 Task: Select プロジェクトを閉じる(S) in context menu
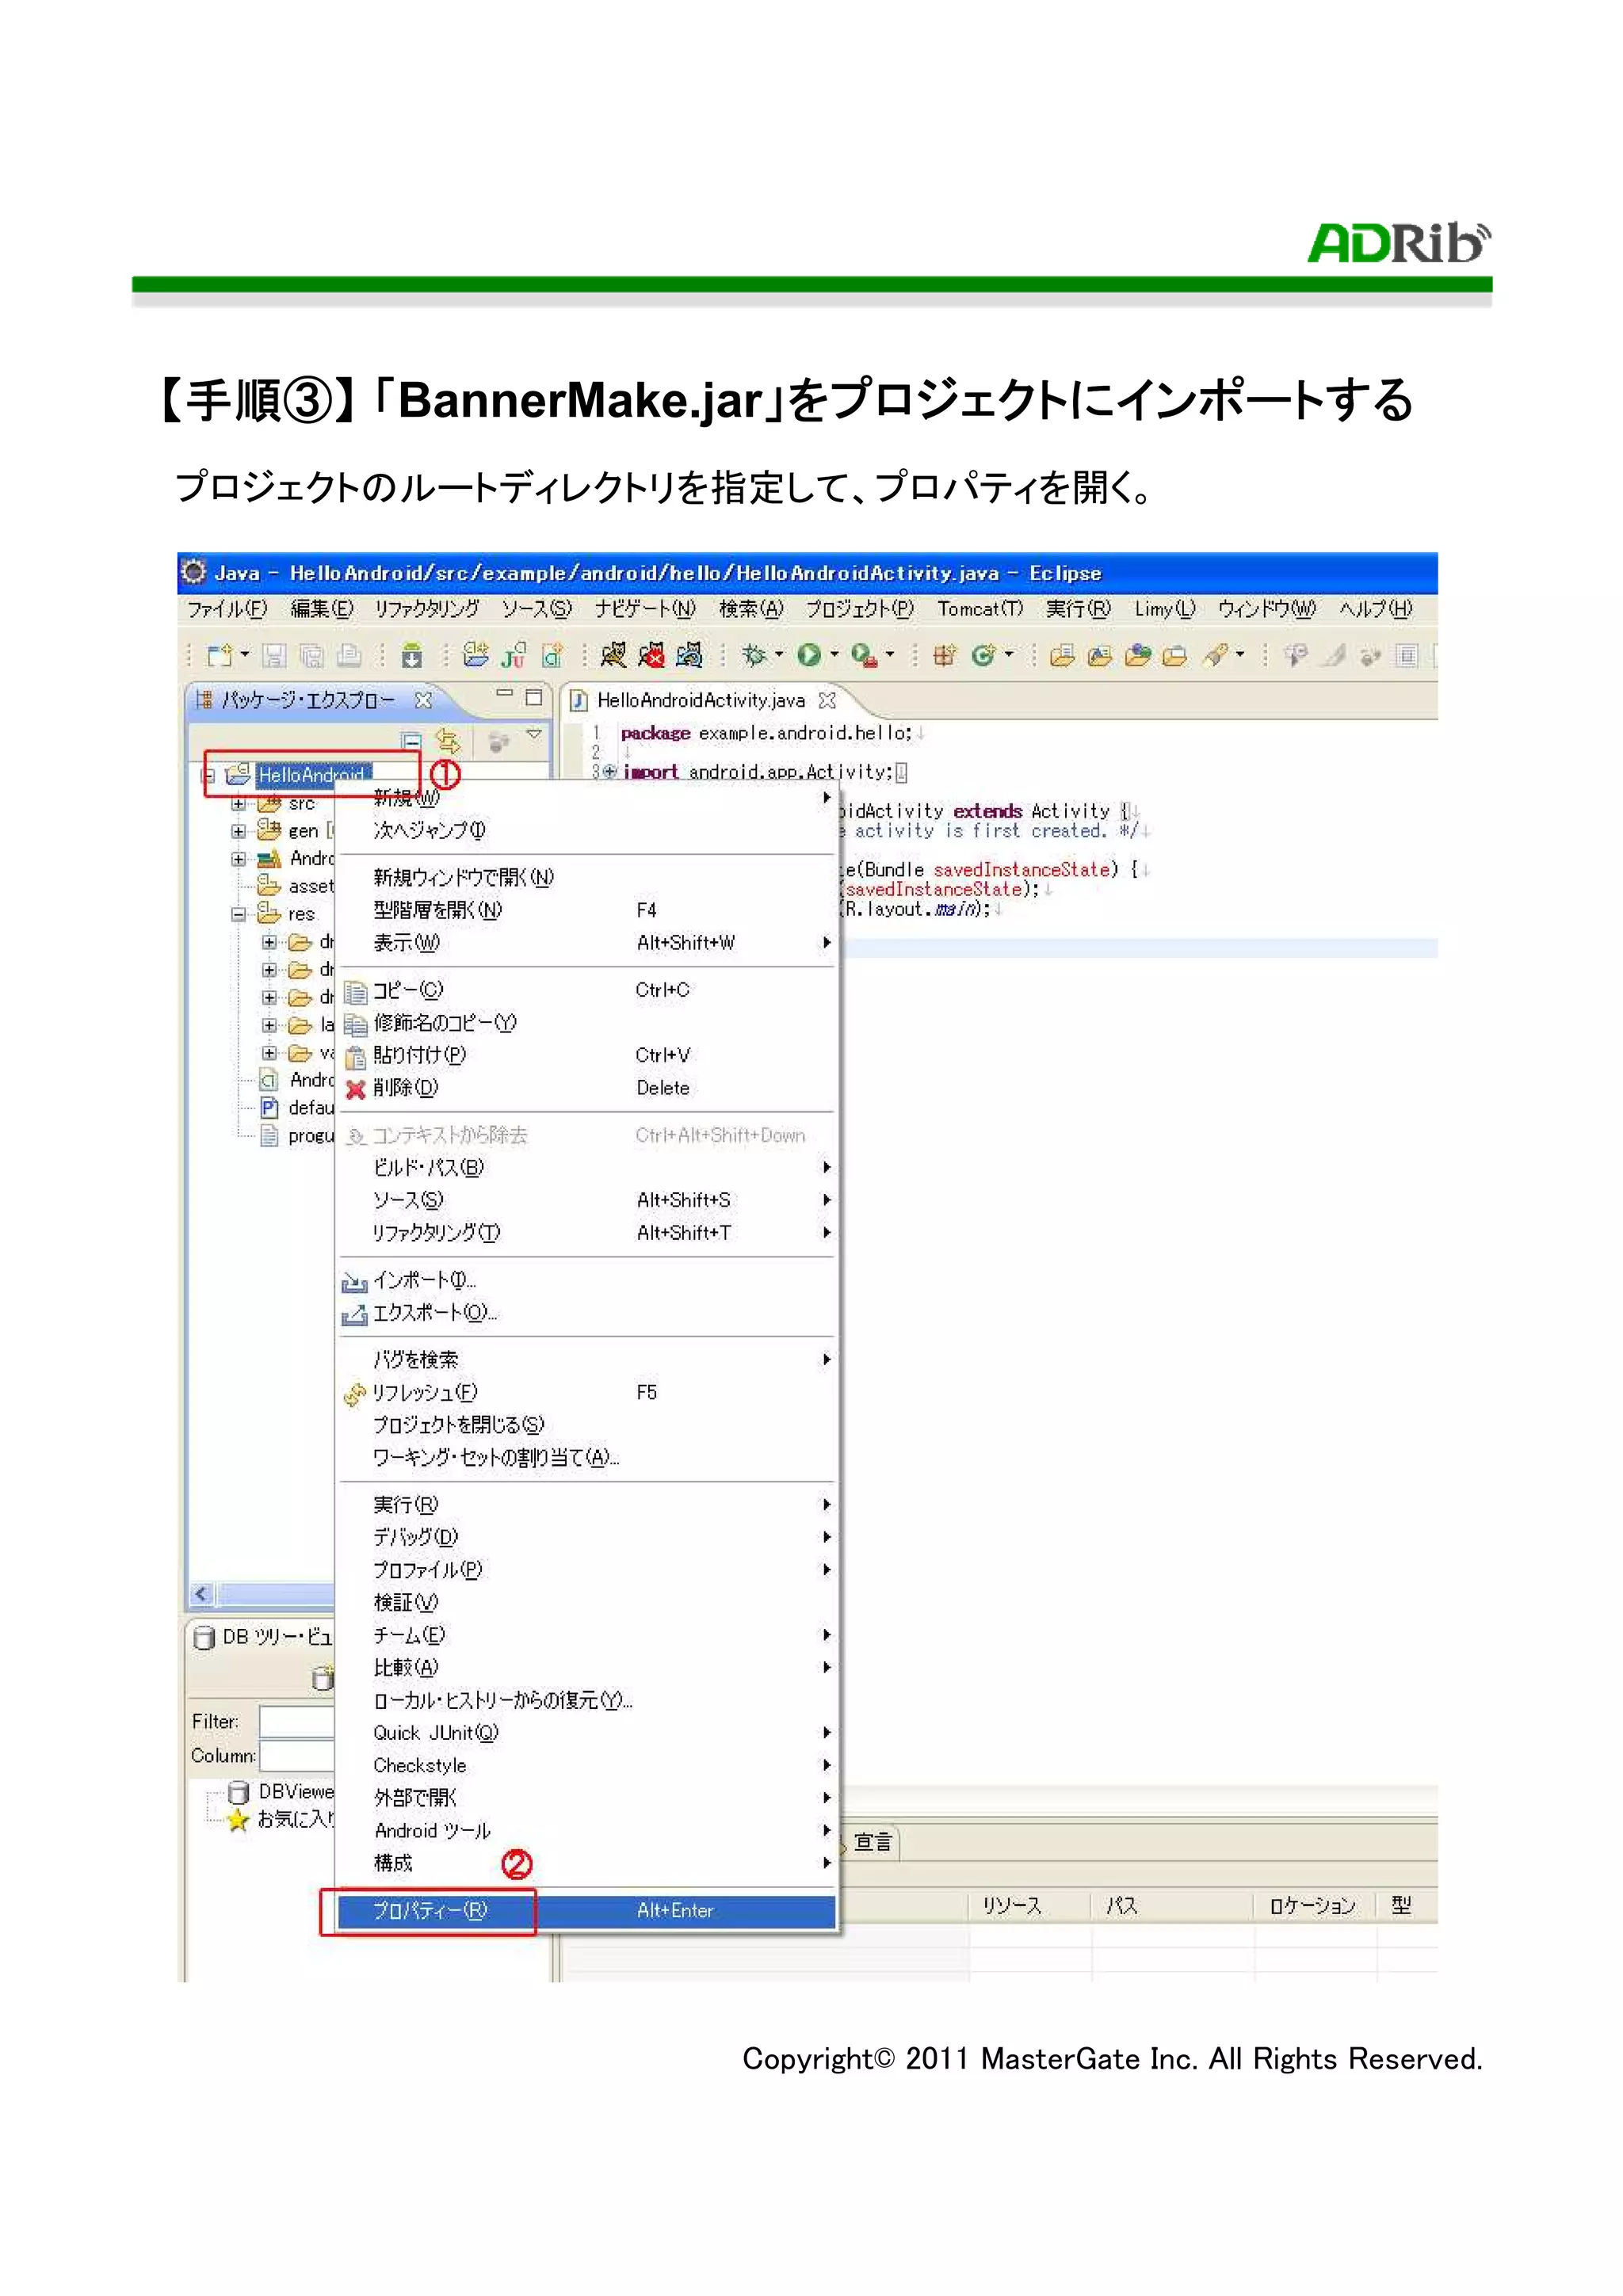tap(587, 1426)
